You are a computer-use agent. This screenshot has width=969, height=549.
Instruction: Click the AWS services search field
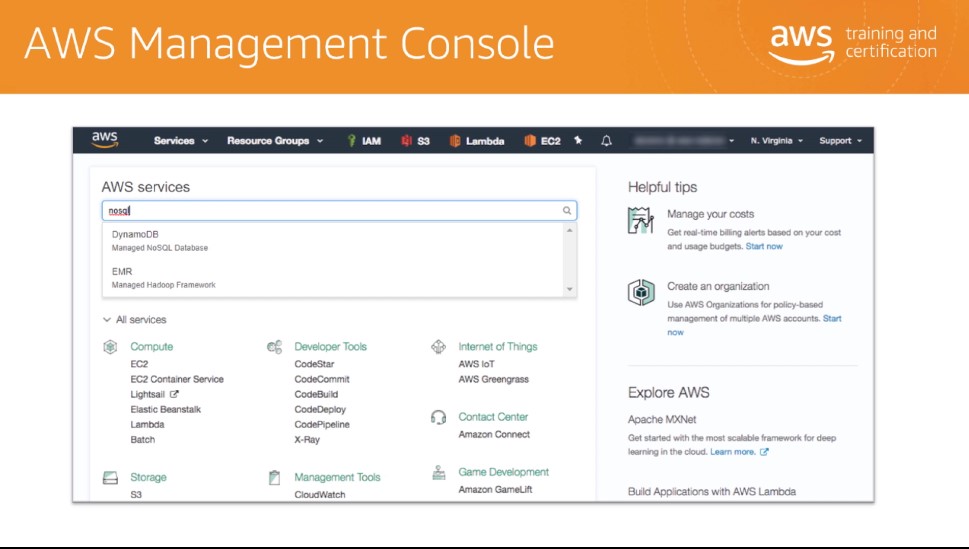(339, 210)
